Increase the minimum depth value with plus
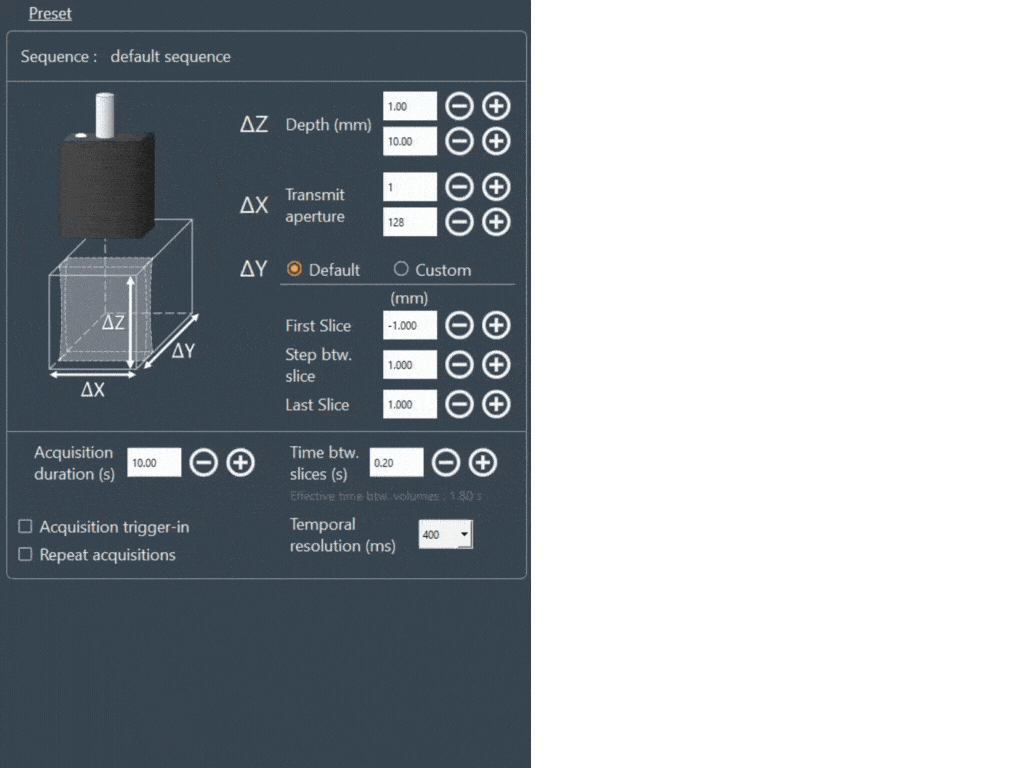 496,106
